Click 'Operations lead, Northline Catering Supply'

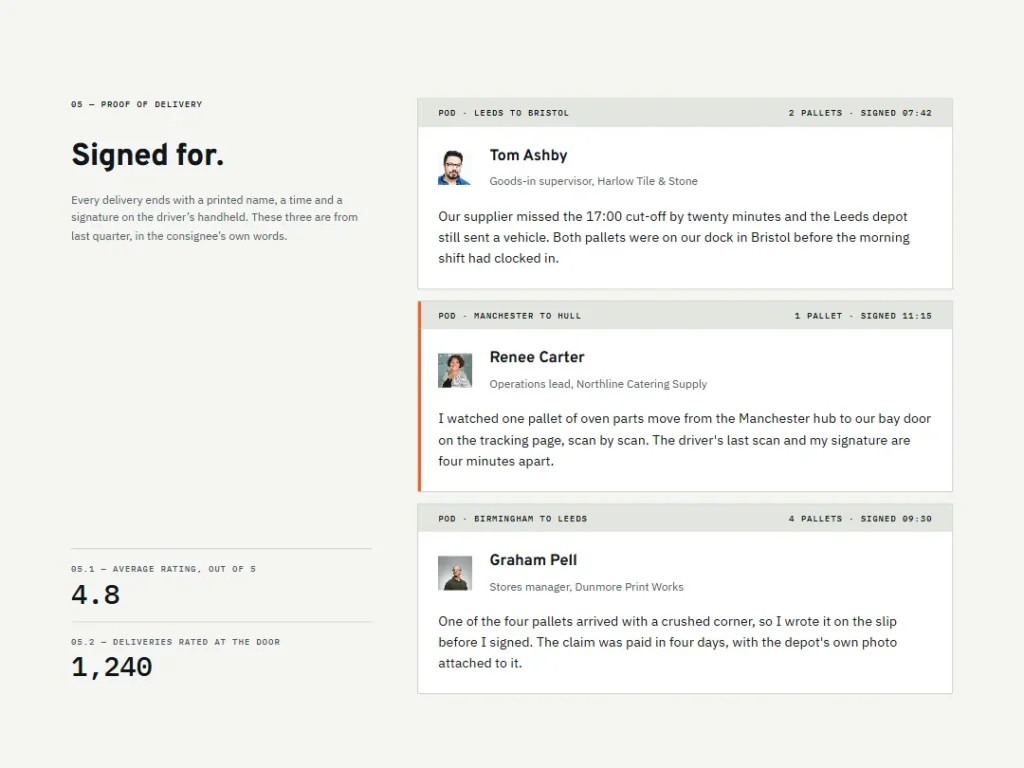point(598,384)
